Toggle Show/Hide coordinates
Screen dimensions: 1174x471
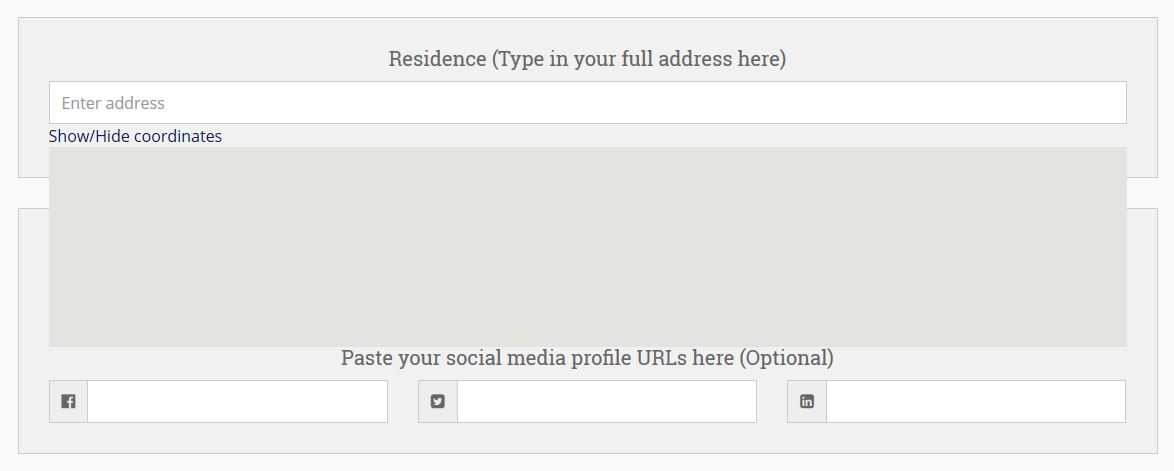coord(136,136)
